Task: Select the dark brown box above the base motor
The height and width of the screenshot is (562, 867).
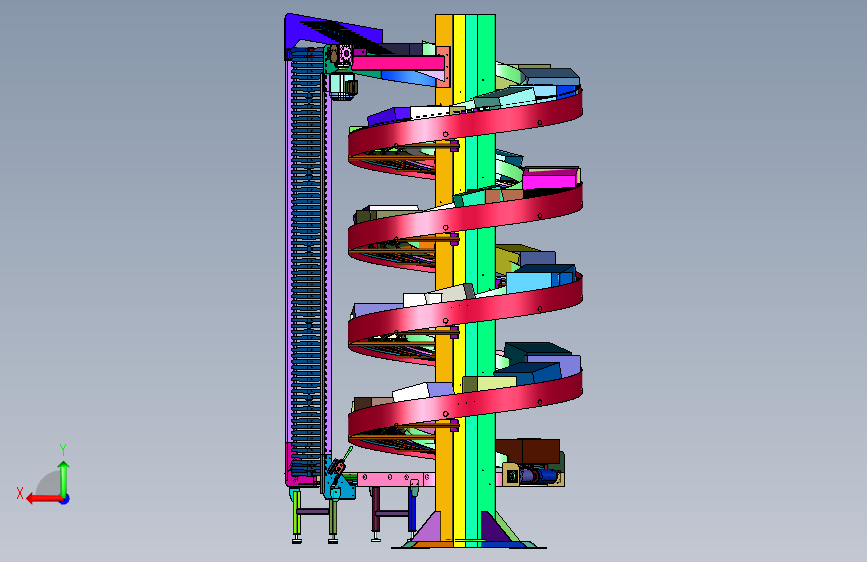Action: click(528, 451)
